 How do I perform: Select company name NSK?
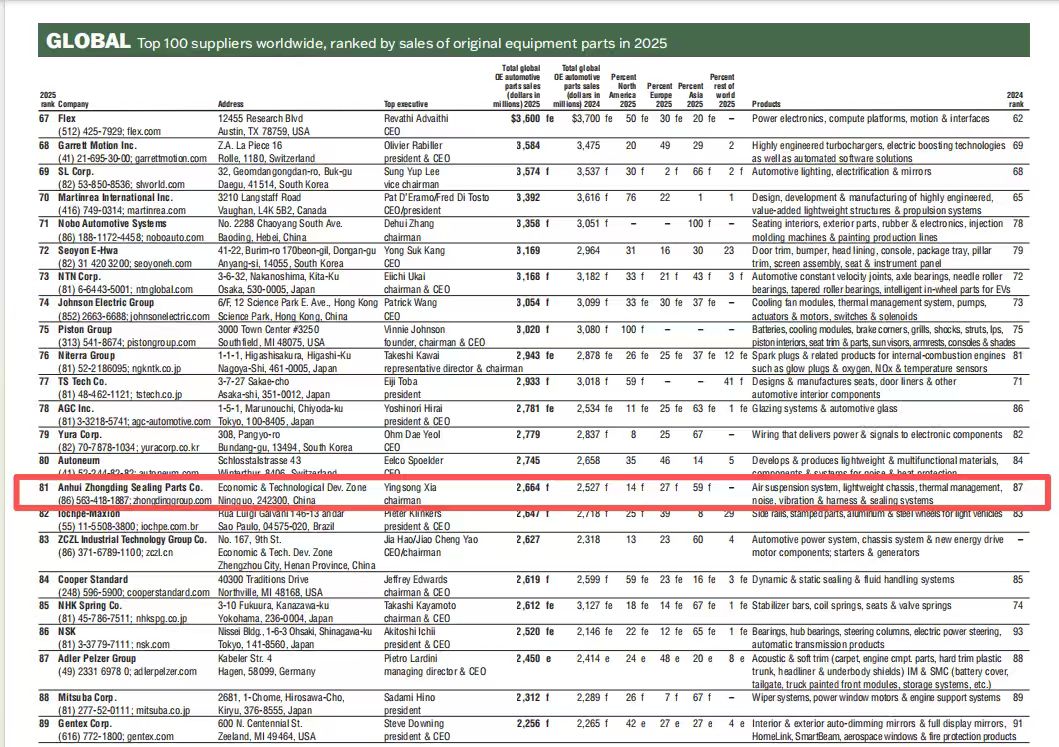point(67,632)
